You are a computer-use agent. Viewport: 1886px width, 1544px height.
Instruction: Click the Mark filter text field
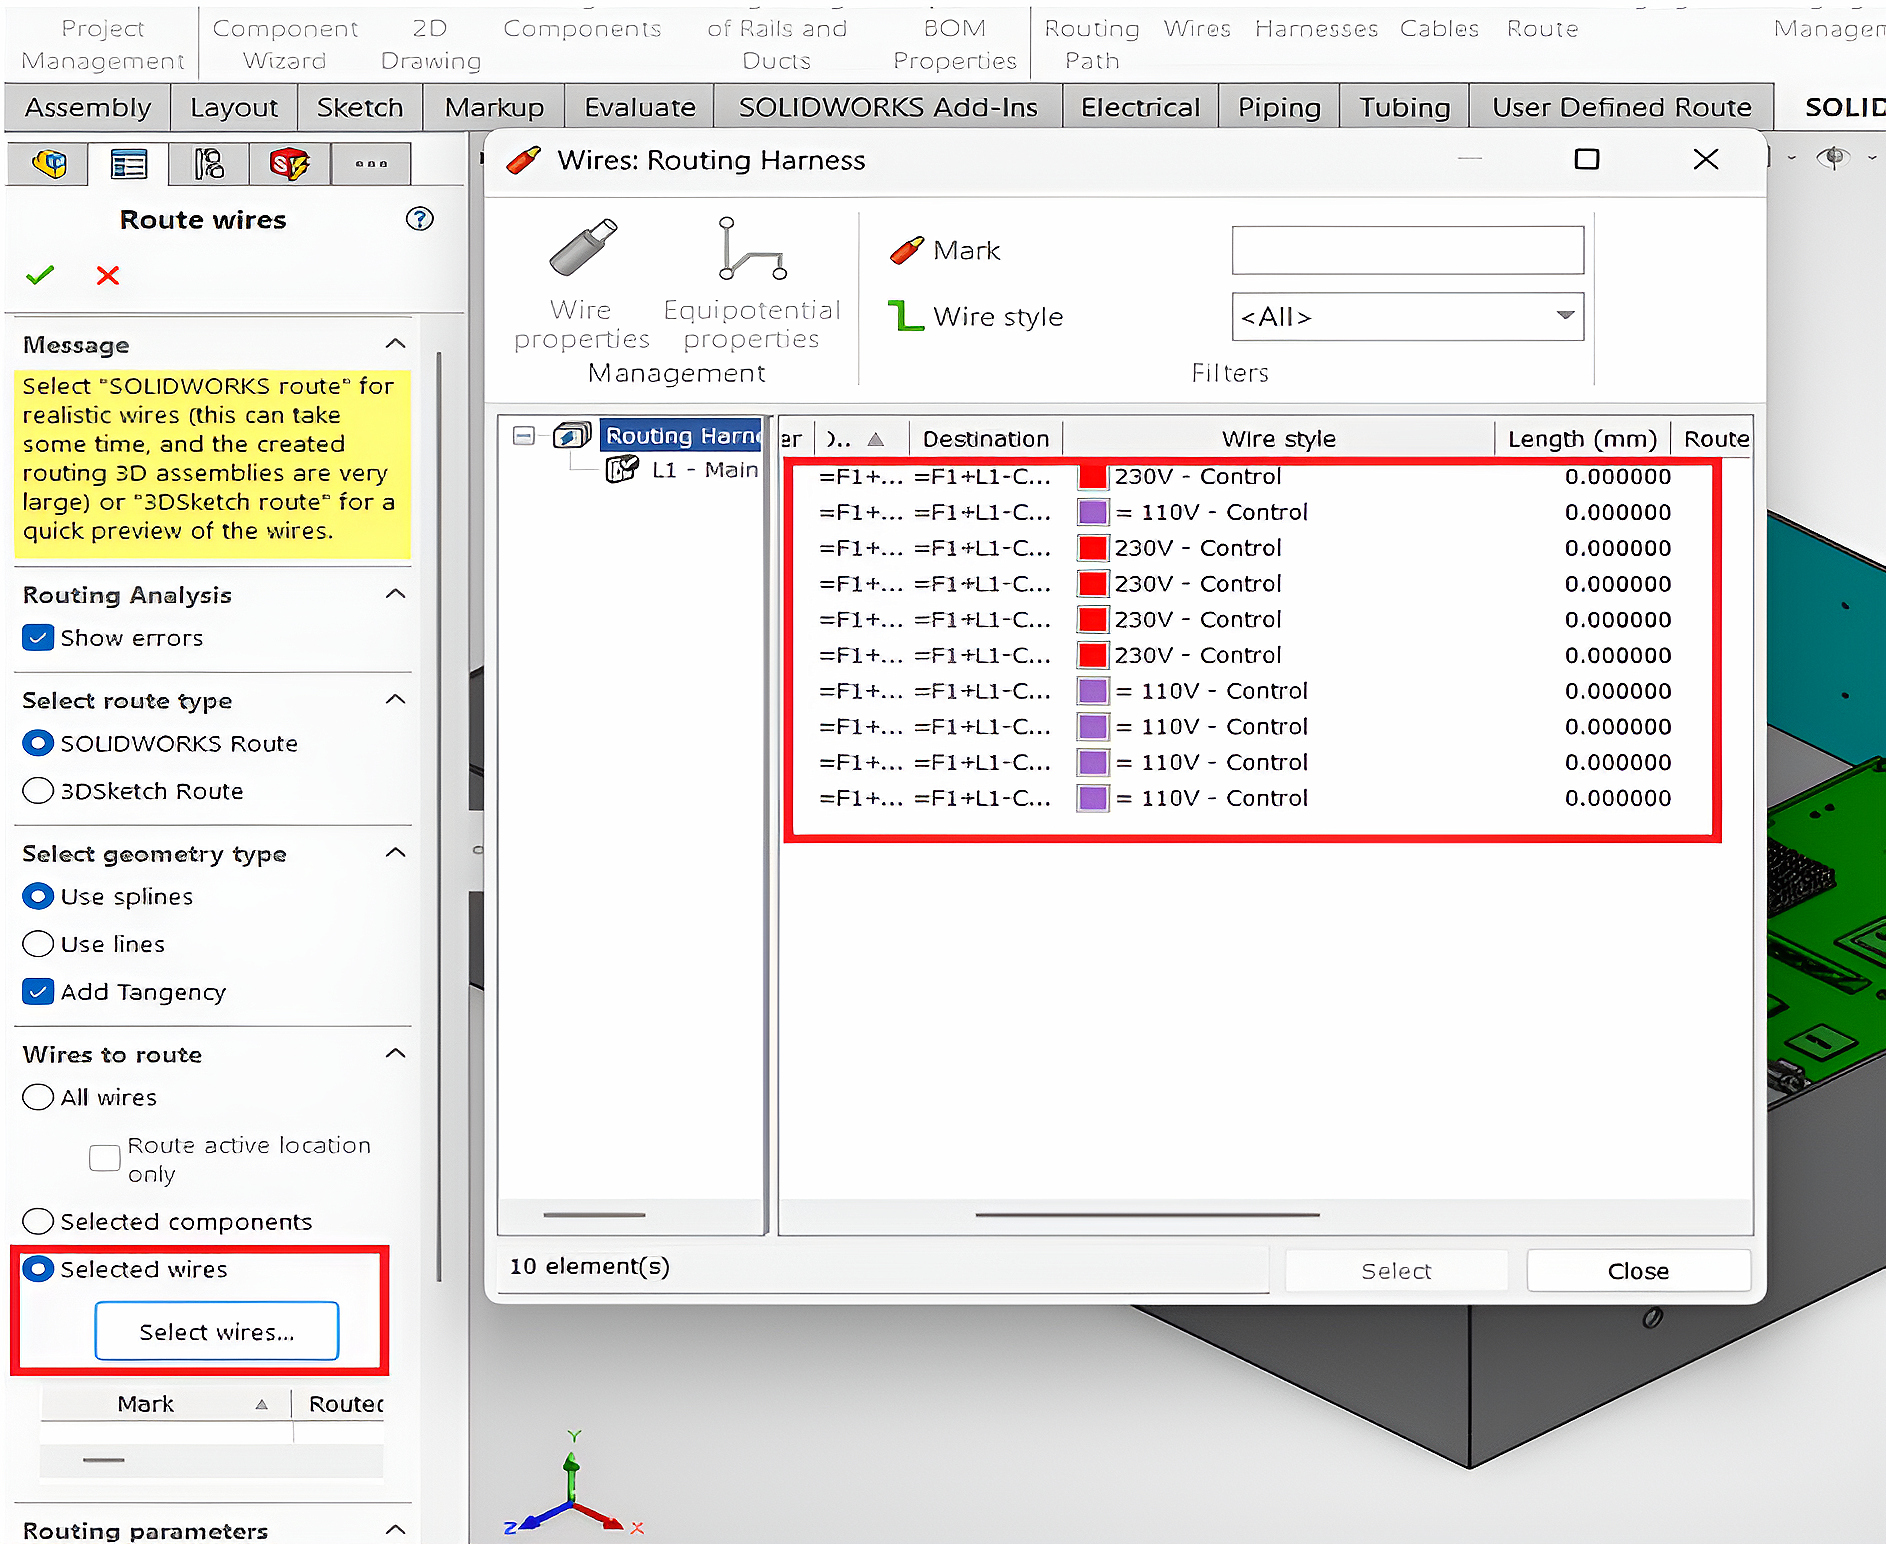pos(1408,250)
